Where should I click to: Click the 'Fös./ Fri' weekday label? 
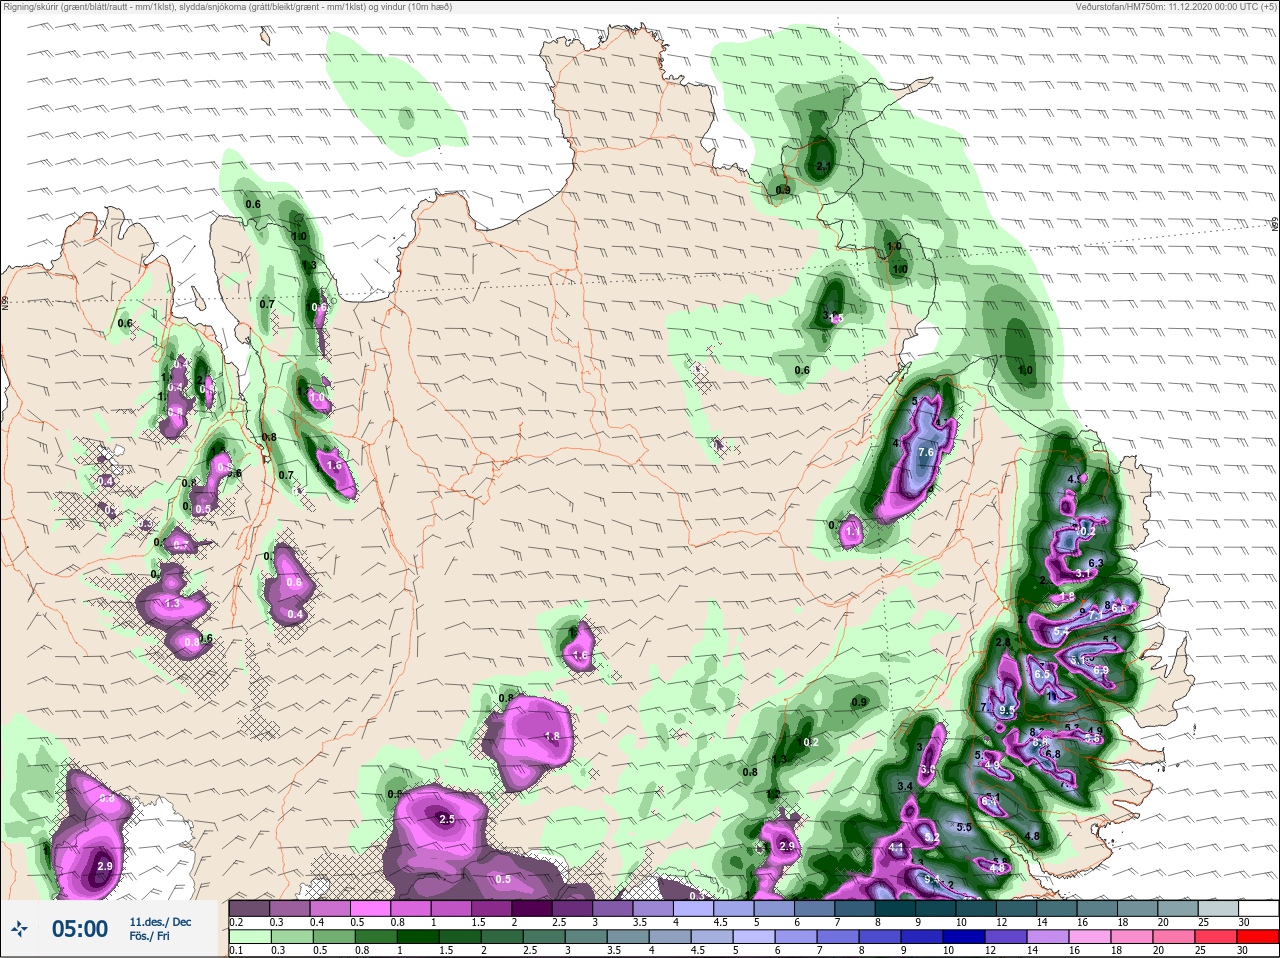148,937
